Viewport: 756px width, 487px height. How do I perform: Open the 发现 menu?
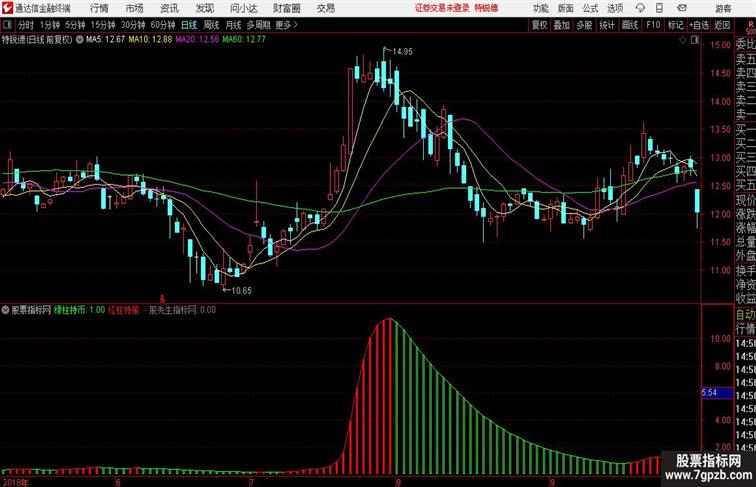click(205, 8)
